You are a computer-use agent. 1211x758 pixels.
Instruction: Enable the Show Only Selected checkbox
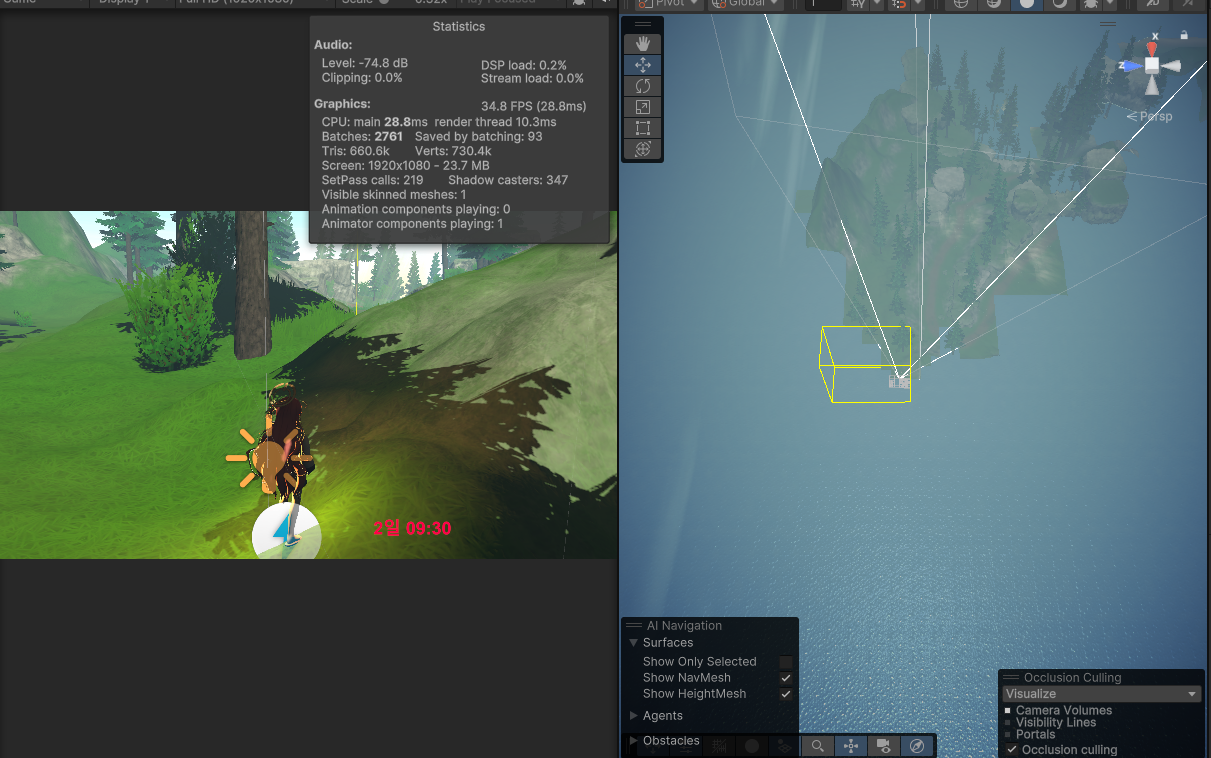click(786, 662)
